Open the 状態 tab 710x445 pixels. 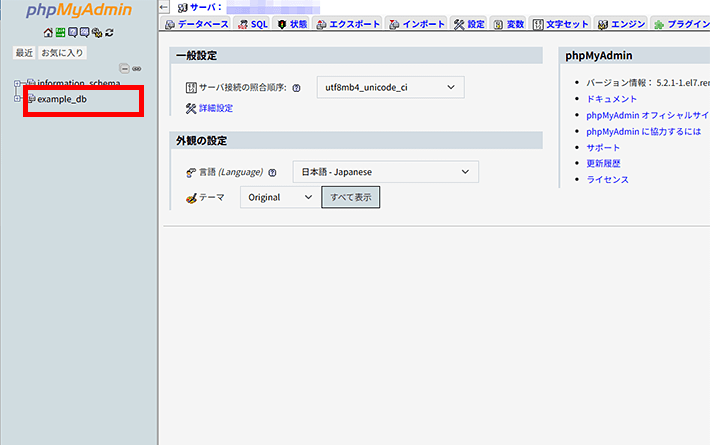coord(292,24)
